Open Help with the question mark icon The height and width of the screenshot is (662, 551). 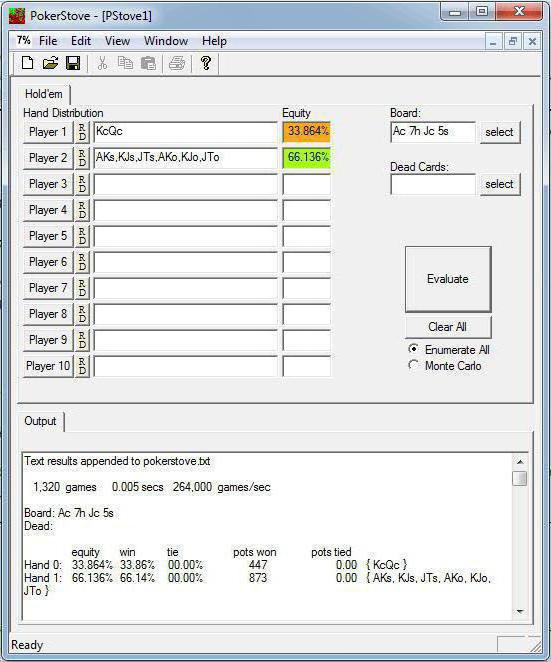click(206, 63)
